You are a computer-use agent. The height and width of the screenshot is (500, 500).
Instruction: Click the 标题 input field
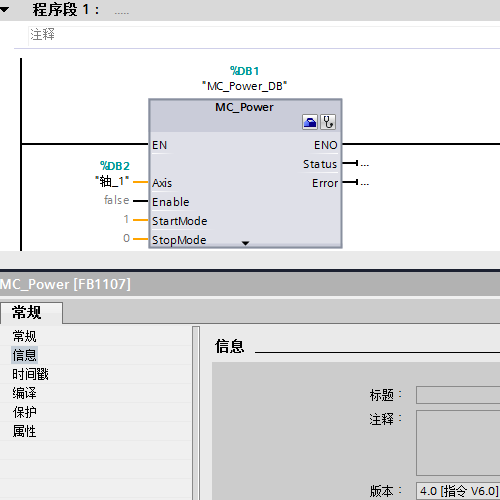458,395
